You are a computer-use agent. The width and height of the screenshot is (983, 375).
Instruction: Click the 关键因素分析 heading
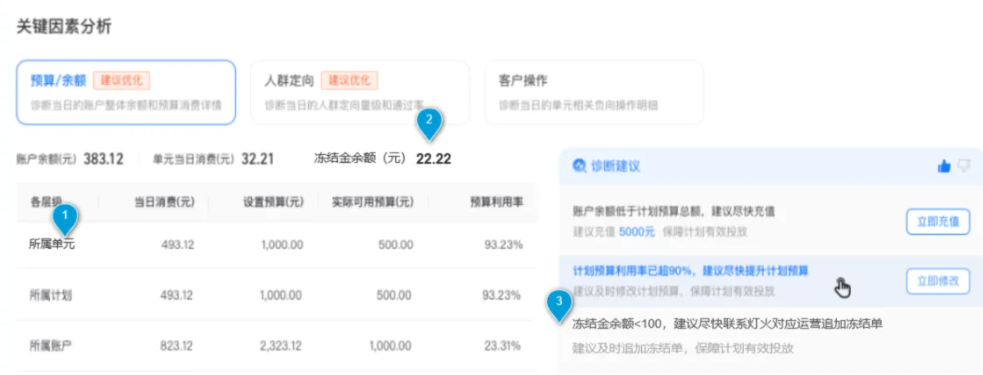click(64, 27)
